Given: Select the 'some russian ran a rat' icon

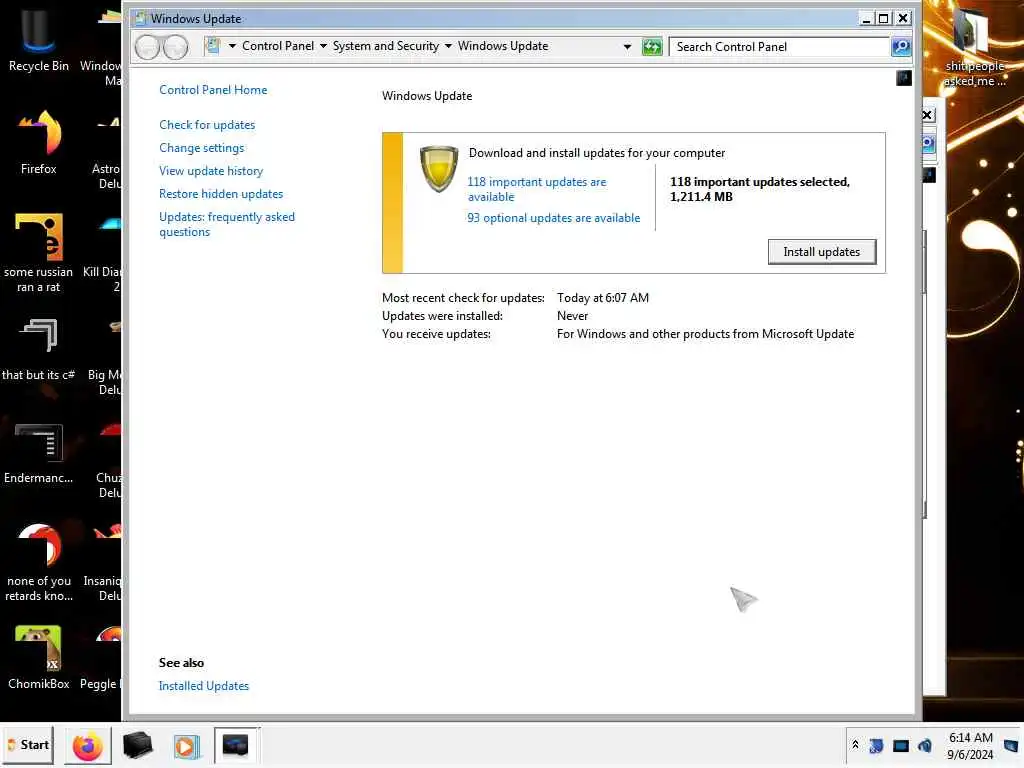Looking at the screenshot, I should coord(39,252).
